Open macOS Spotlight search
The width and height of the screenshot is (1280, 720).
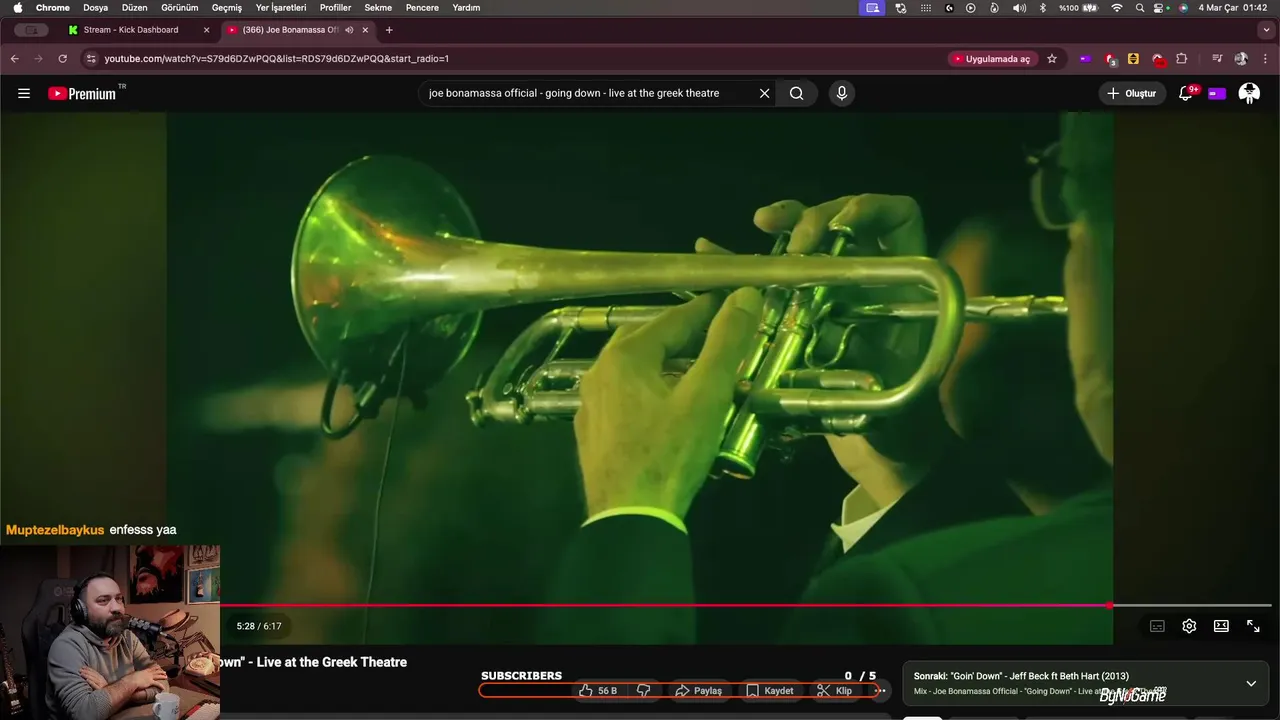(x=1139, y=7)
